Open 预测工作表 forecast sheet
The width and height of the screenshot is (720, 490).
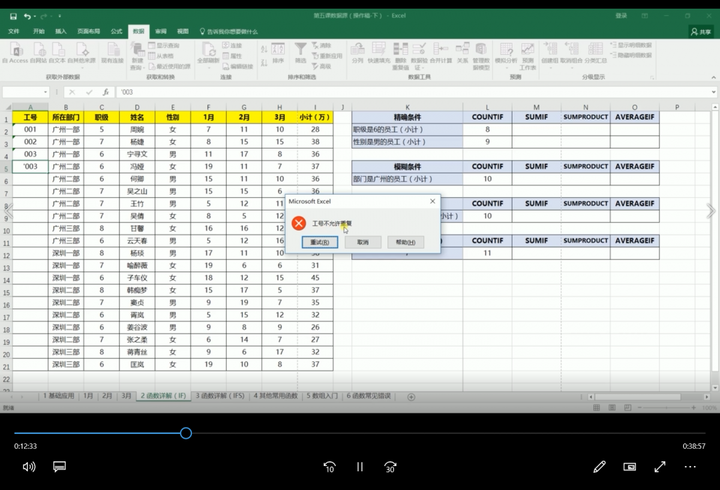click(528, 56)
